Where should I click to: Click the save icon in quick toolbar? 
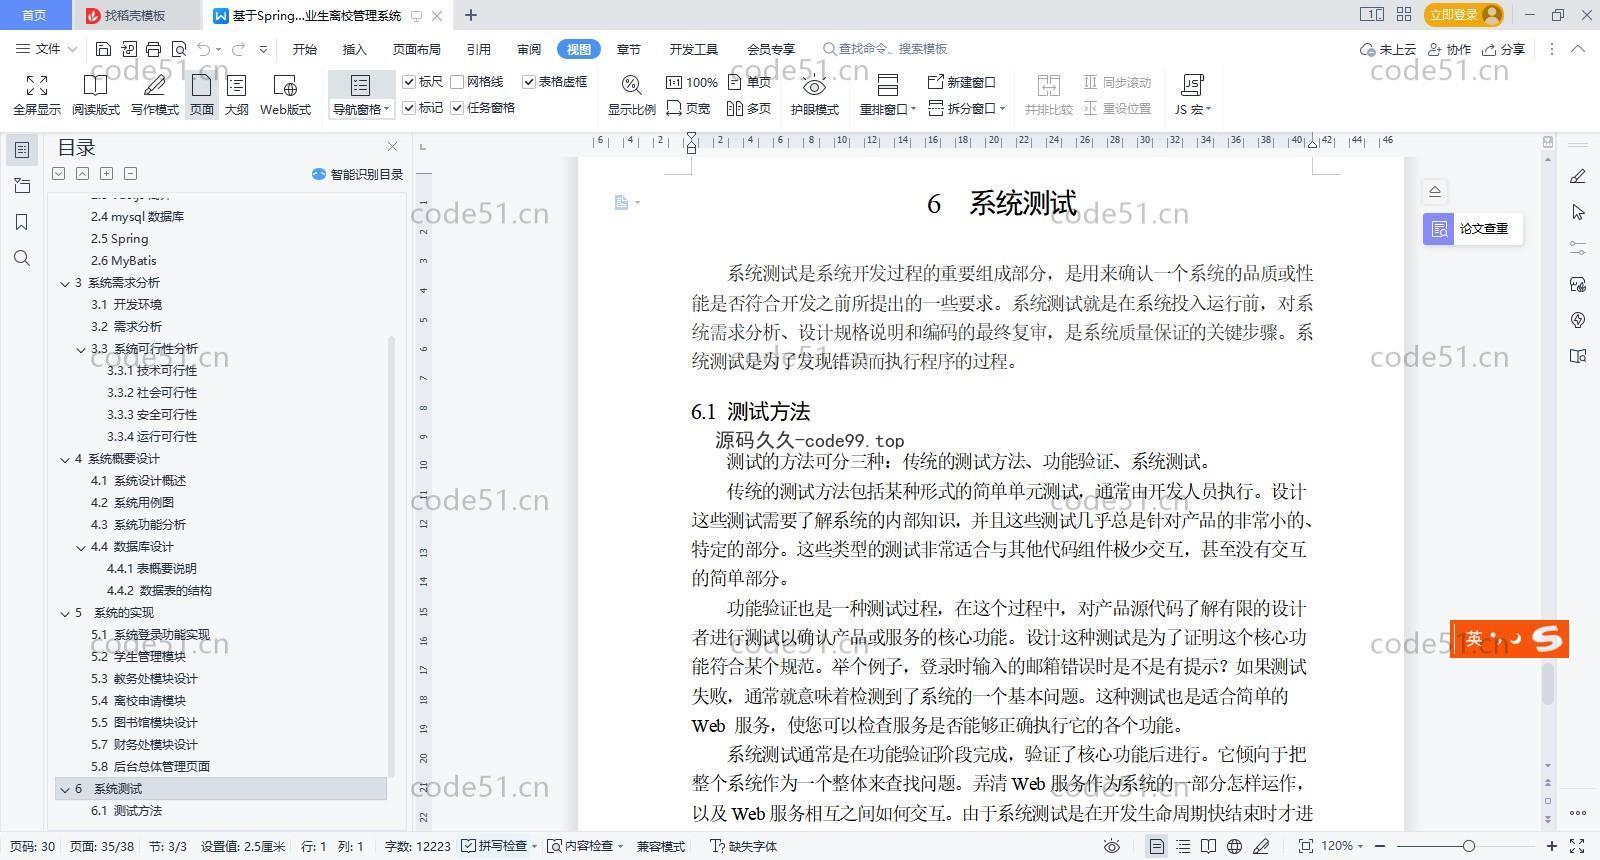[103, 49]
